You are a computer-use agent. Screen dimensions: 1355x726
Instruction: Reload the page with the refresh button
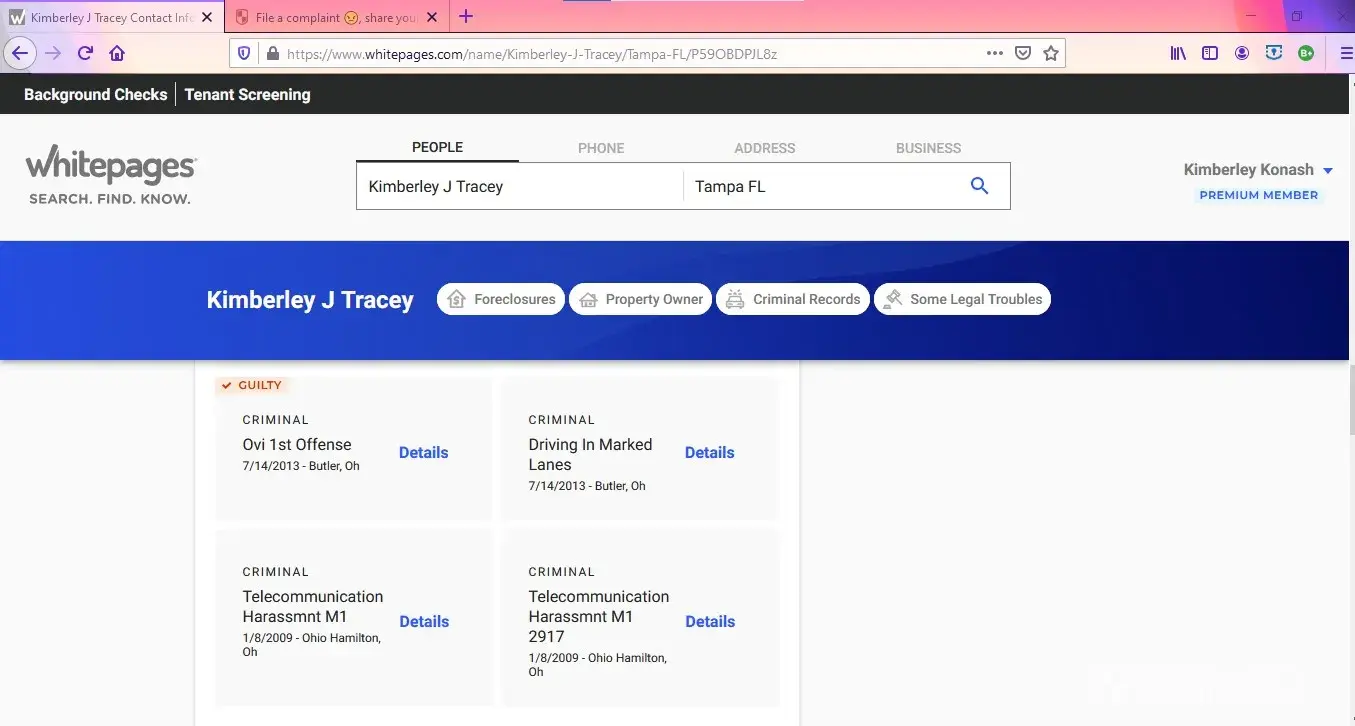pos(85,54)
